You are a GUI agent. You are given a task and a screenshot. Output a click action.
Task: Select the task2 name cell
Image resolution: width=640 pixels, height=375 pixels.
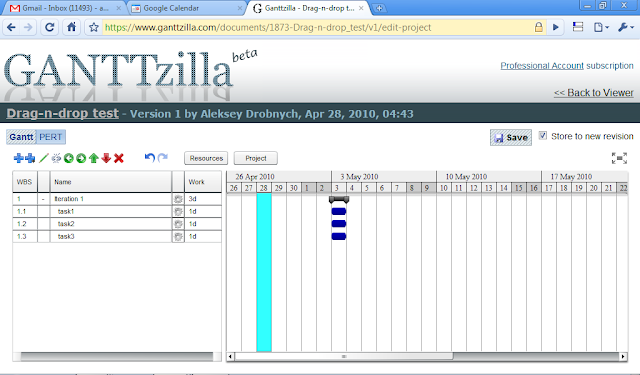(x=111, y=224)
